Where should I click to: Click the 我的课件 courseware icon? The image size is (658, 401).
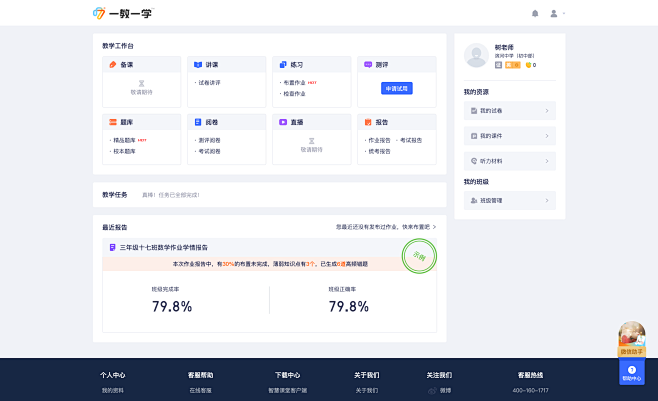[474, 136]
